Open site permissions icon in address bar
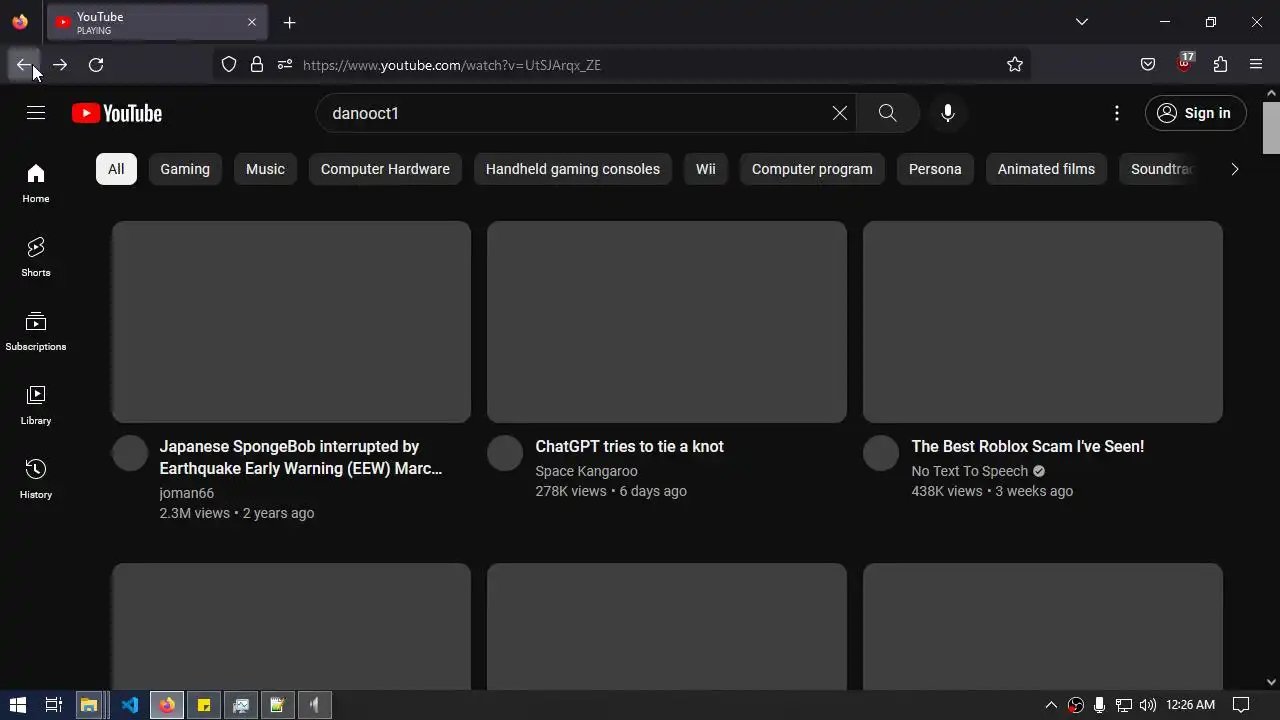1280x720 pixels. click(x=285, y=65)
